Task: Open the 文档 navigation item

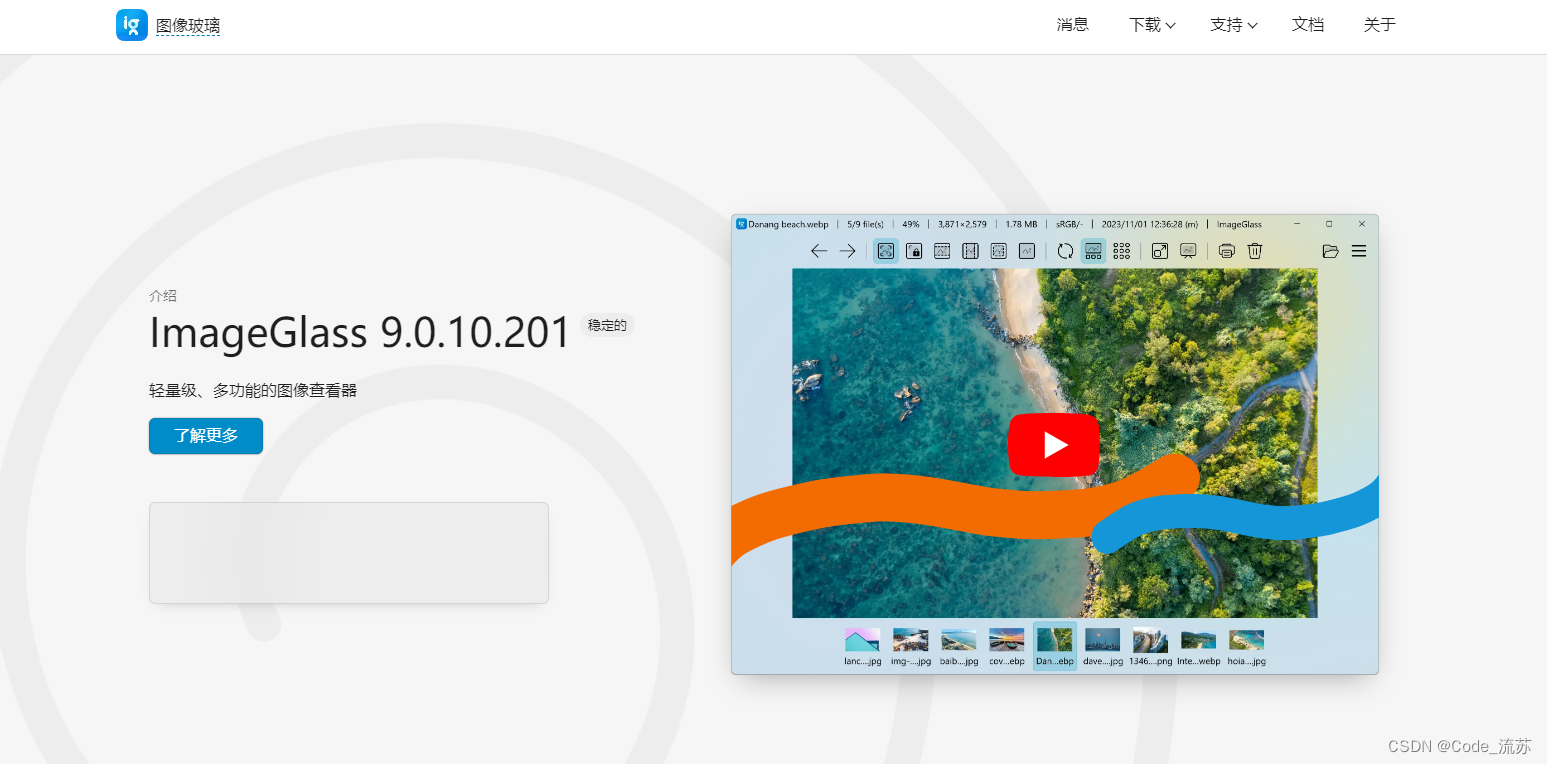Action: (1308, 25)
